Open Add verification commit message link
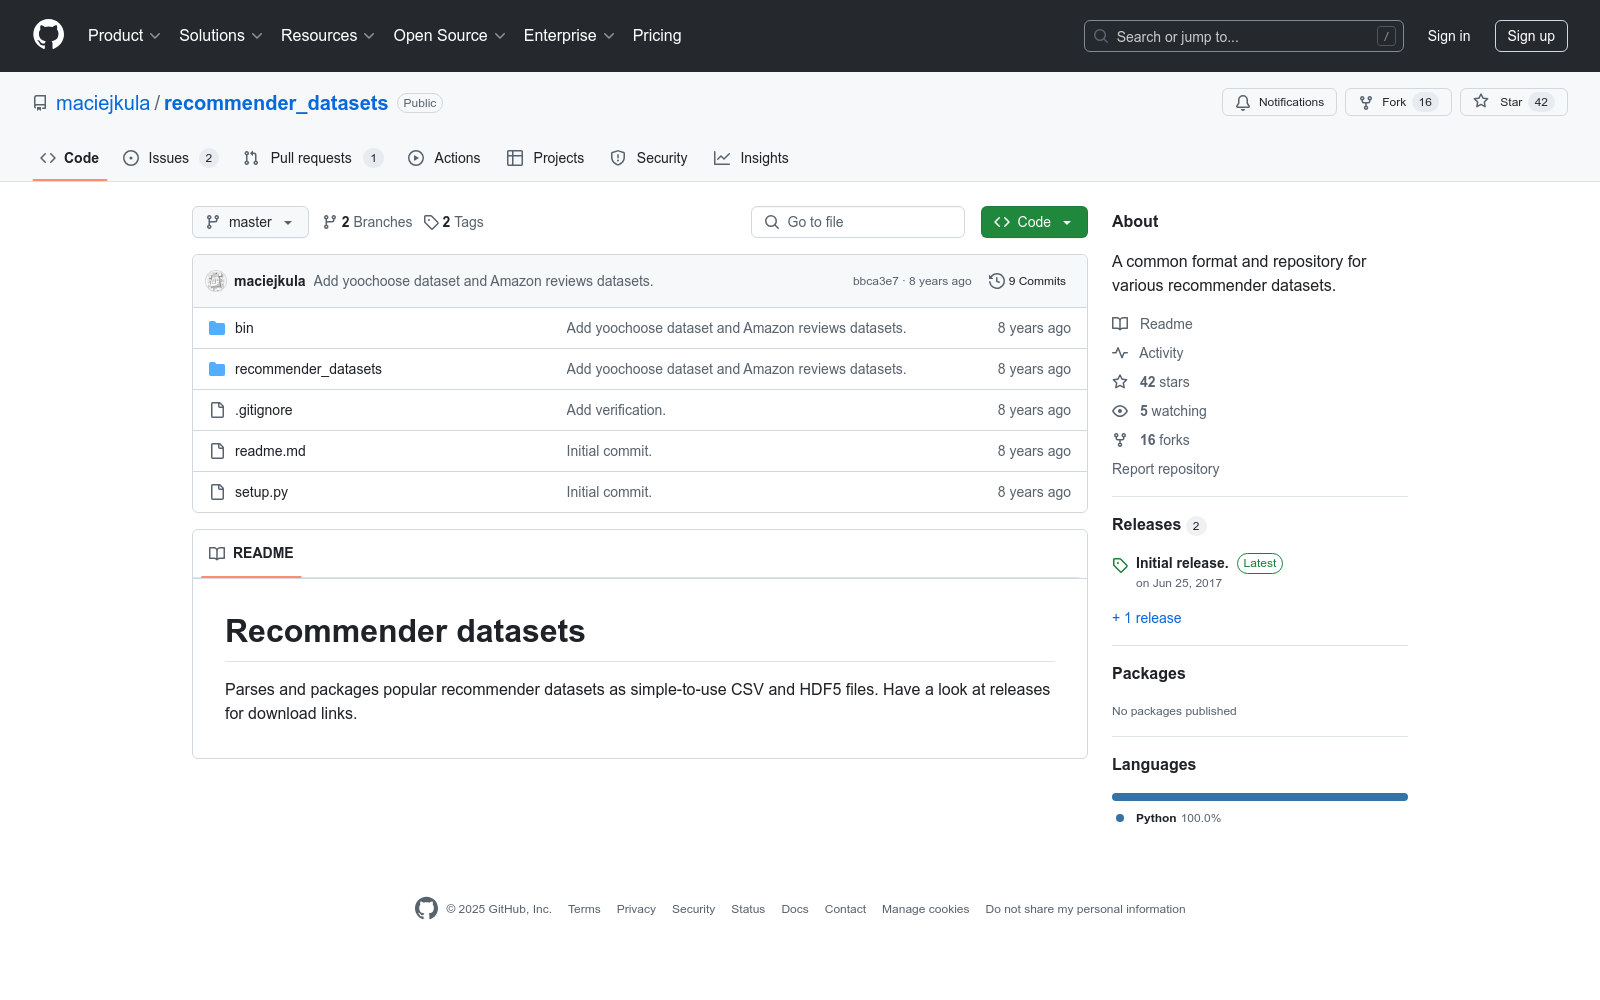Screen dimensions: 1600x1000 pyautogui.click(x=616, y=410)
